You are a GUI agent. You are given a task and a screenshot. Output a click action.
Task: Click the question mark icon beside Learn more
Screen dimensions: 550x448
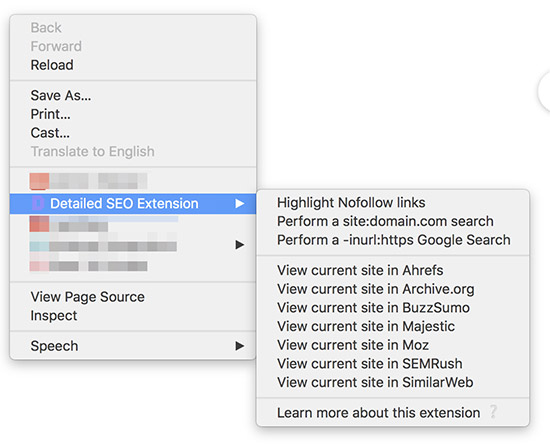[493, 412]
